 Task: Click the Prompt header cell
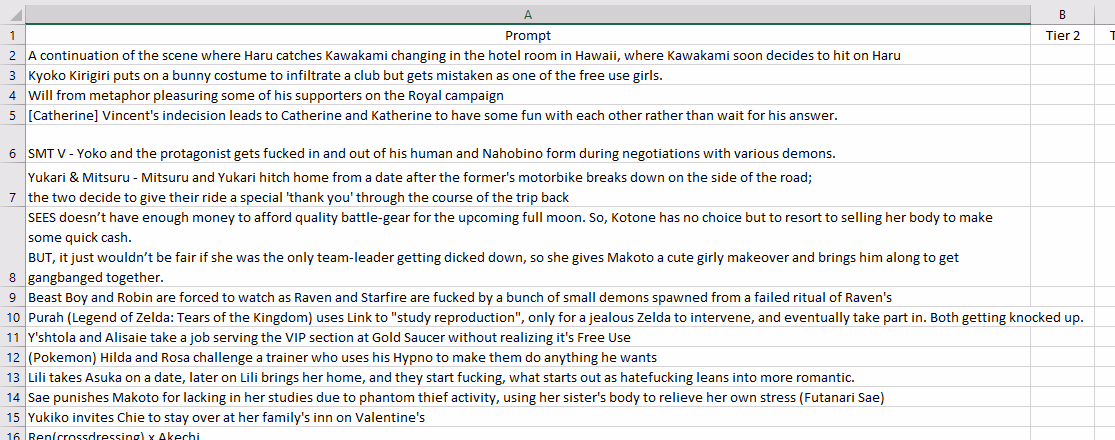[x=528, y=35]
